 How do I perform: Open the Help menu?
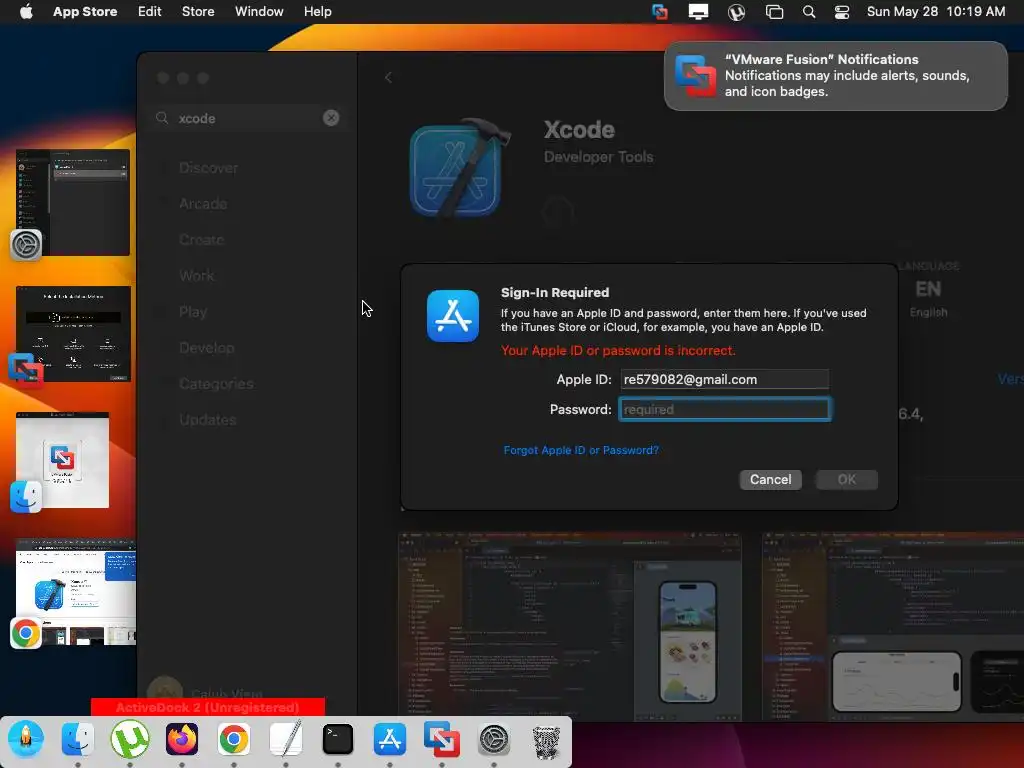coord(317,11)
